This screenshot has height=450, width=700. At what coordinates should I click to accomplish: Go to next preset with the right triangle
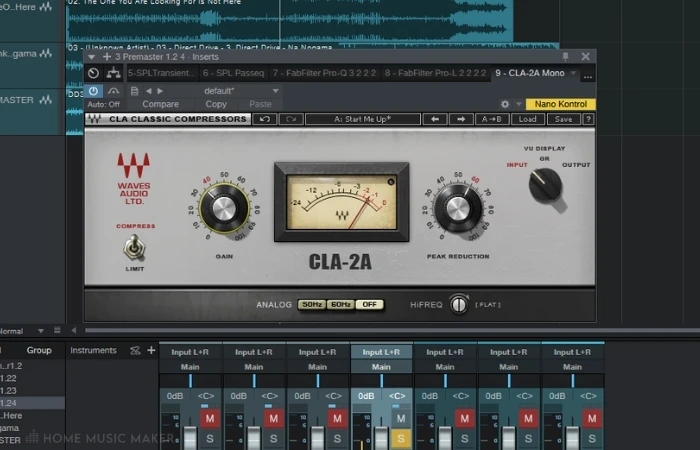[160, 91]
